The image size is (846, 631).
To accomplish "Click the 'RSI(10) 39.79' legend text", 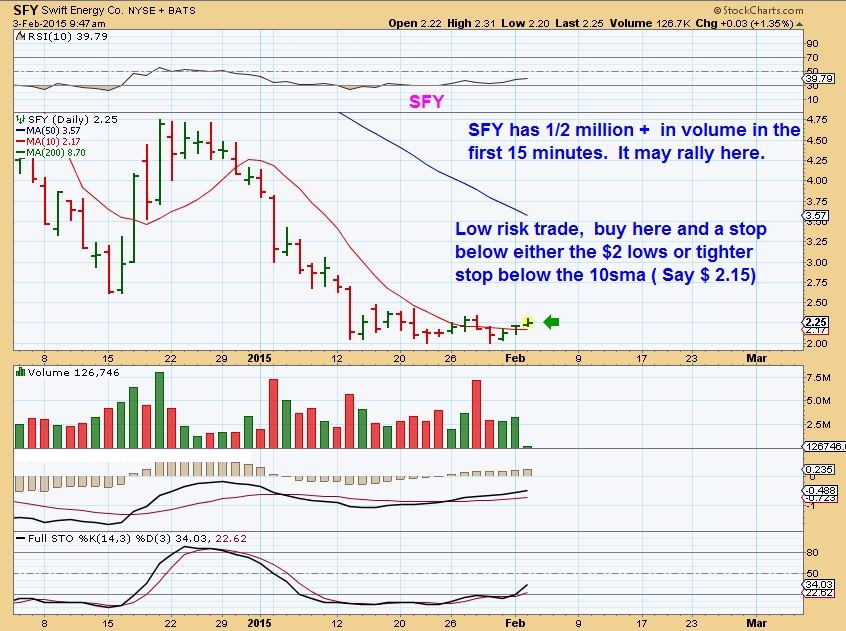I will pos(67,36).
